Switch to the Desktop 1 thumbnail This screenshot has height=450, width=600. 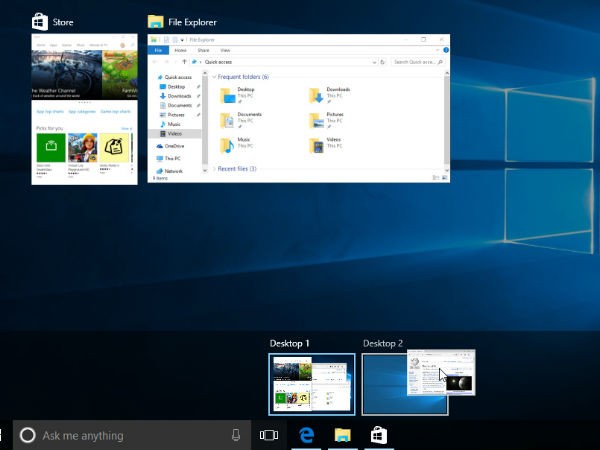(x=311, y=383)
